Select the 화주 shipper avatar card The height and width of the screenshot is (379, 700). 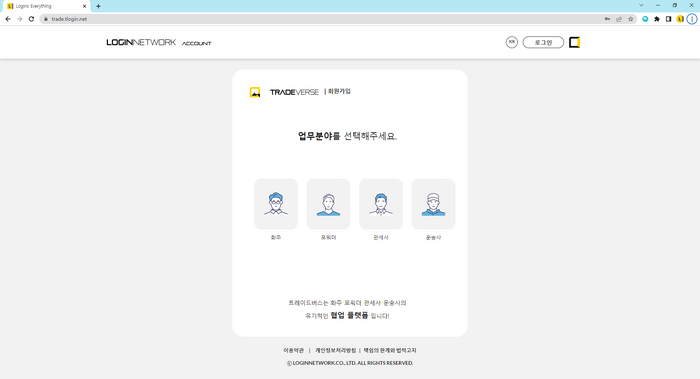tap(276, 204)
